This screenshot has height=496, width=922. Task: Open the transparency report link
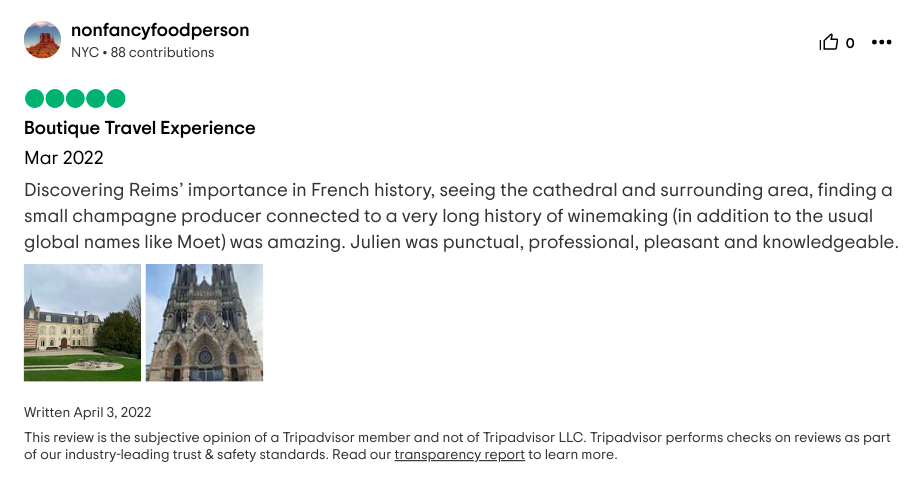[459, 455]
